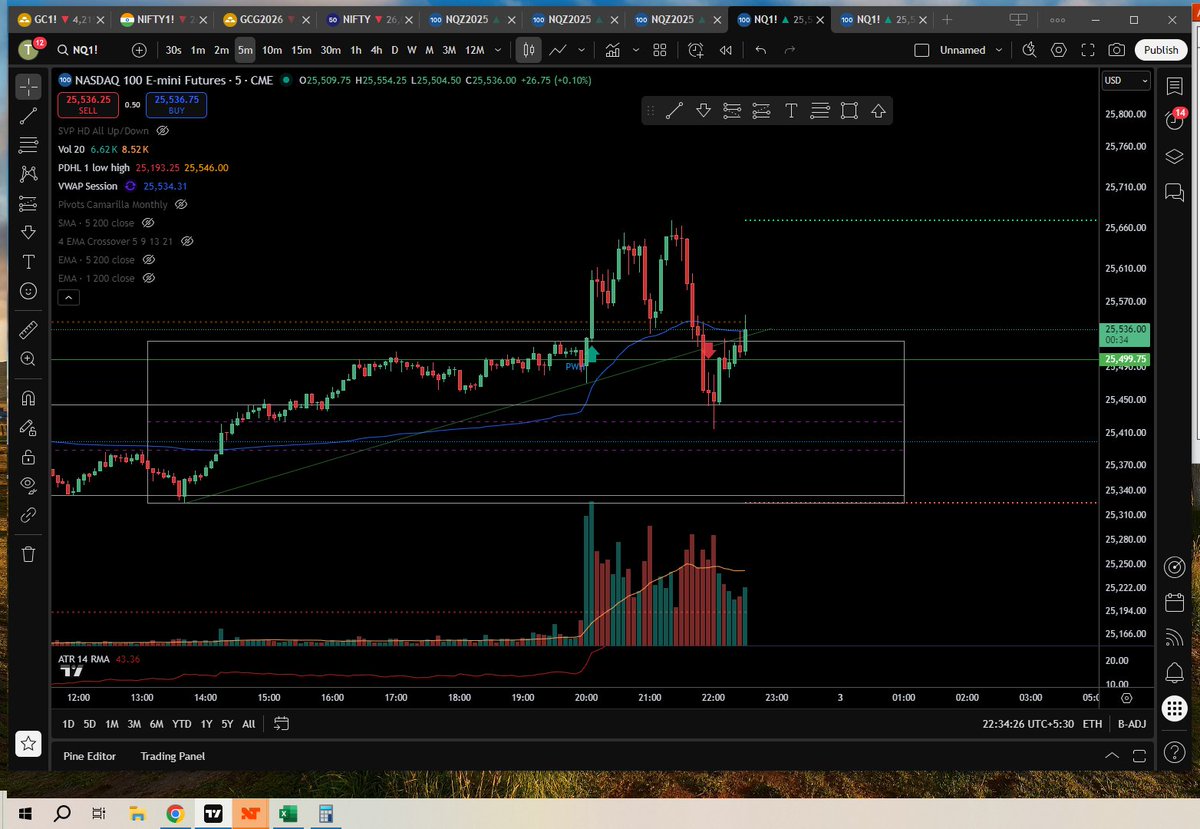Click add symbol plus icon next to NQ1!

coord(139,50)
